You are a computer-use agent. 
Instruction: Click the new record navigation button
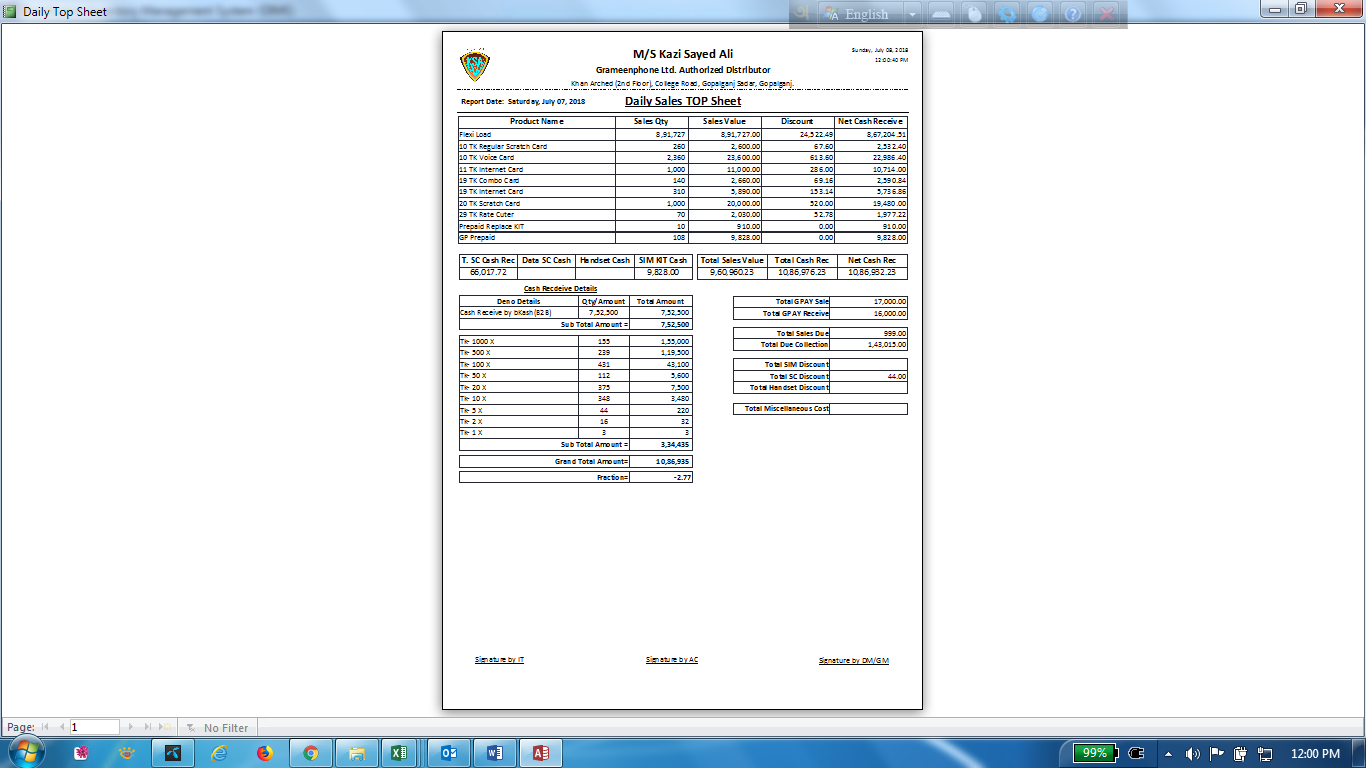pos(166,727)
